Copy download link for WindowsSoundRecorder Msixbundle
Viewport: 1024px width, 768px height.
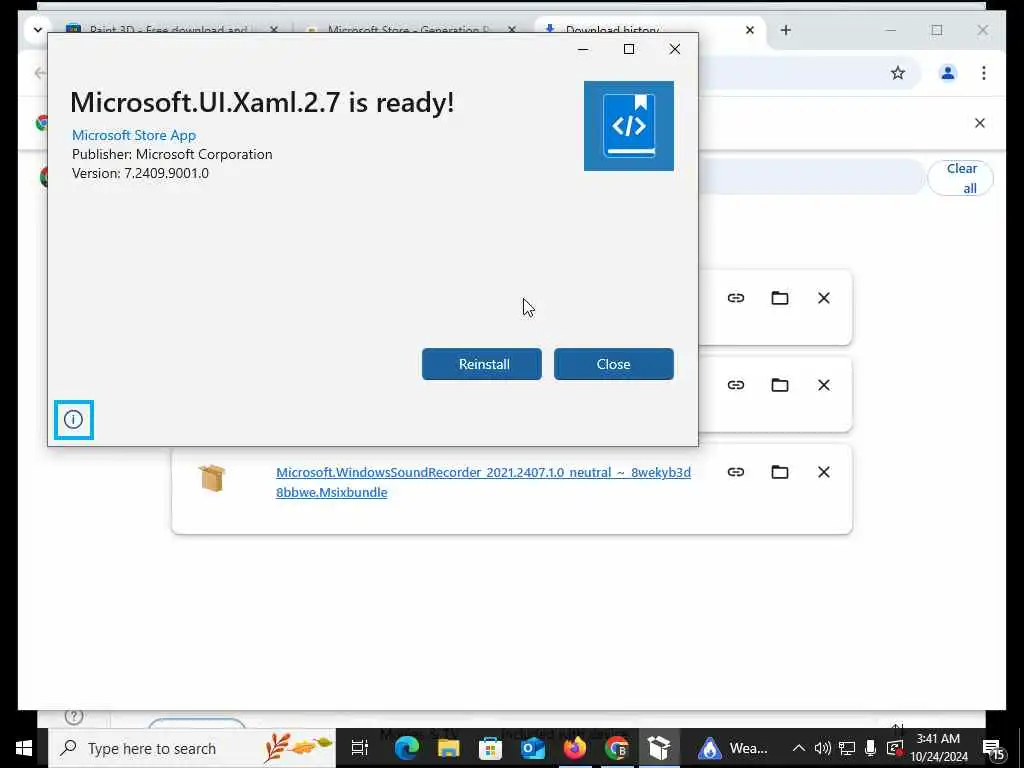pyautogui.click(x=736, y=472)
